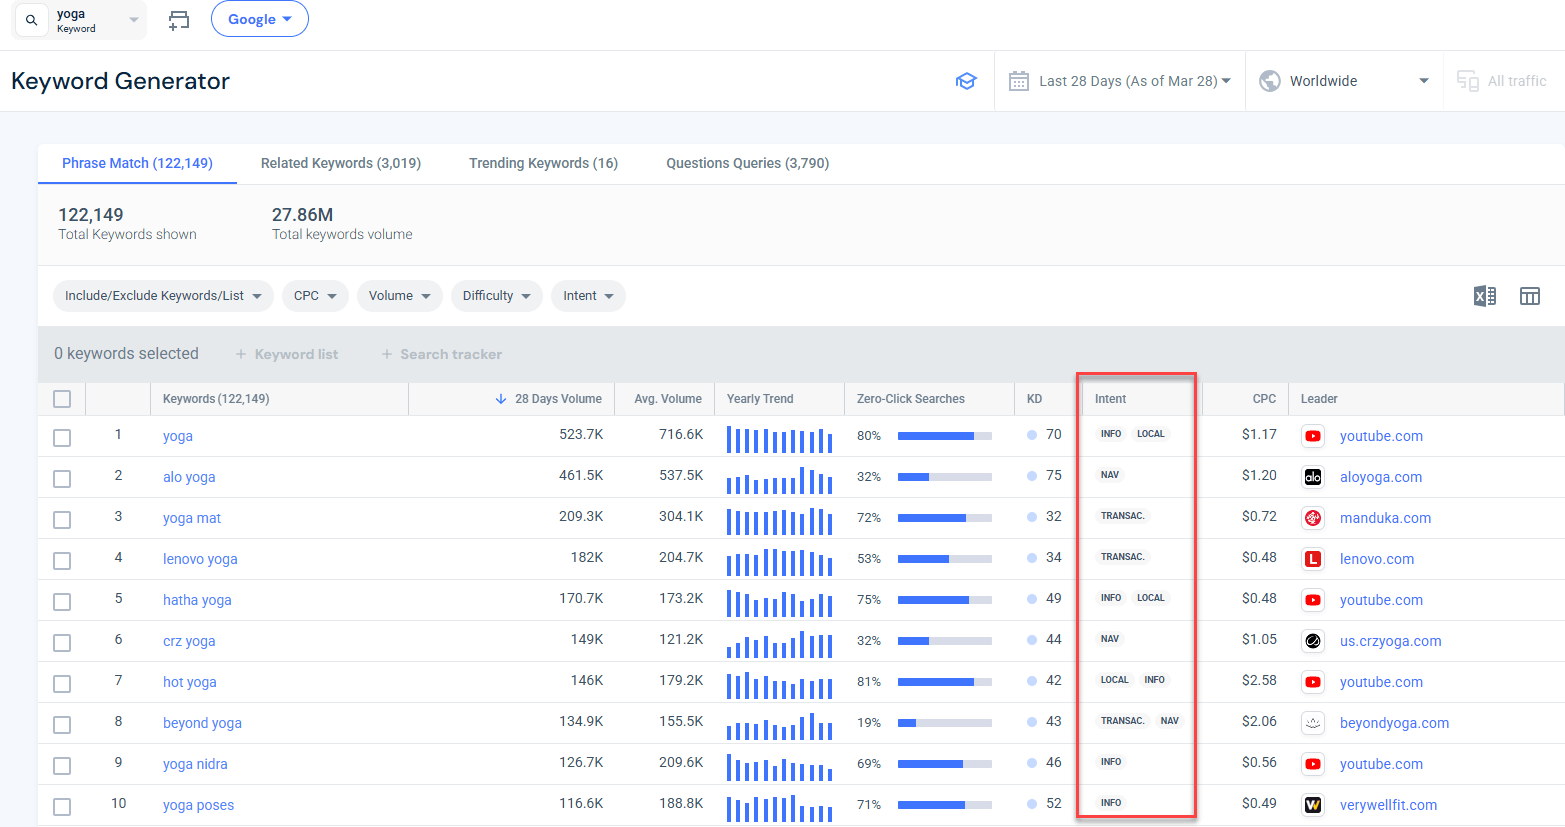Check the checkbox for yoga mat
Viewport: 1565px width, 827px height.
tap(61, 519)
